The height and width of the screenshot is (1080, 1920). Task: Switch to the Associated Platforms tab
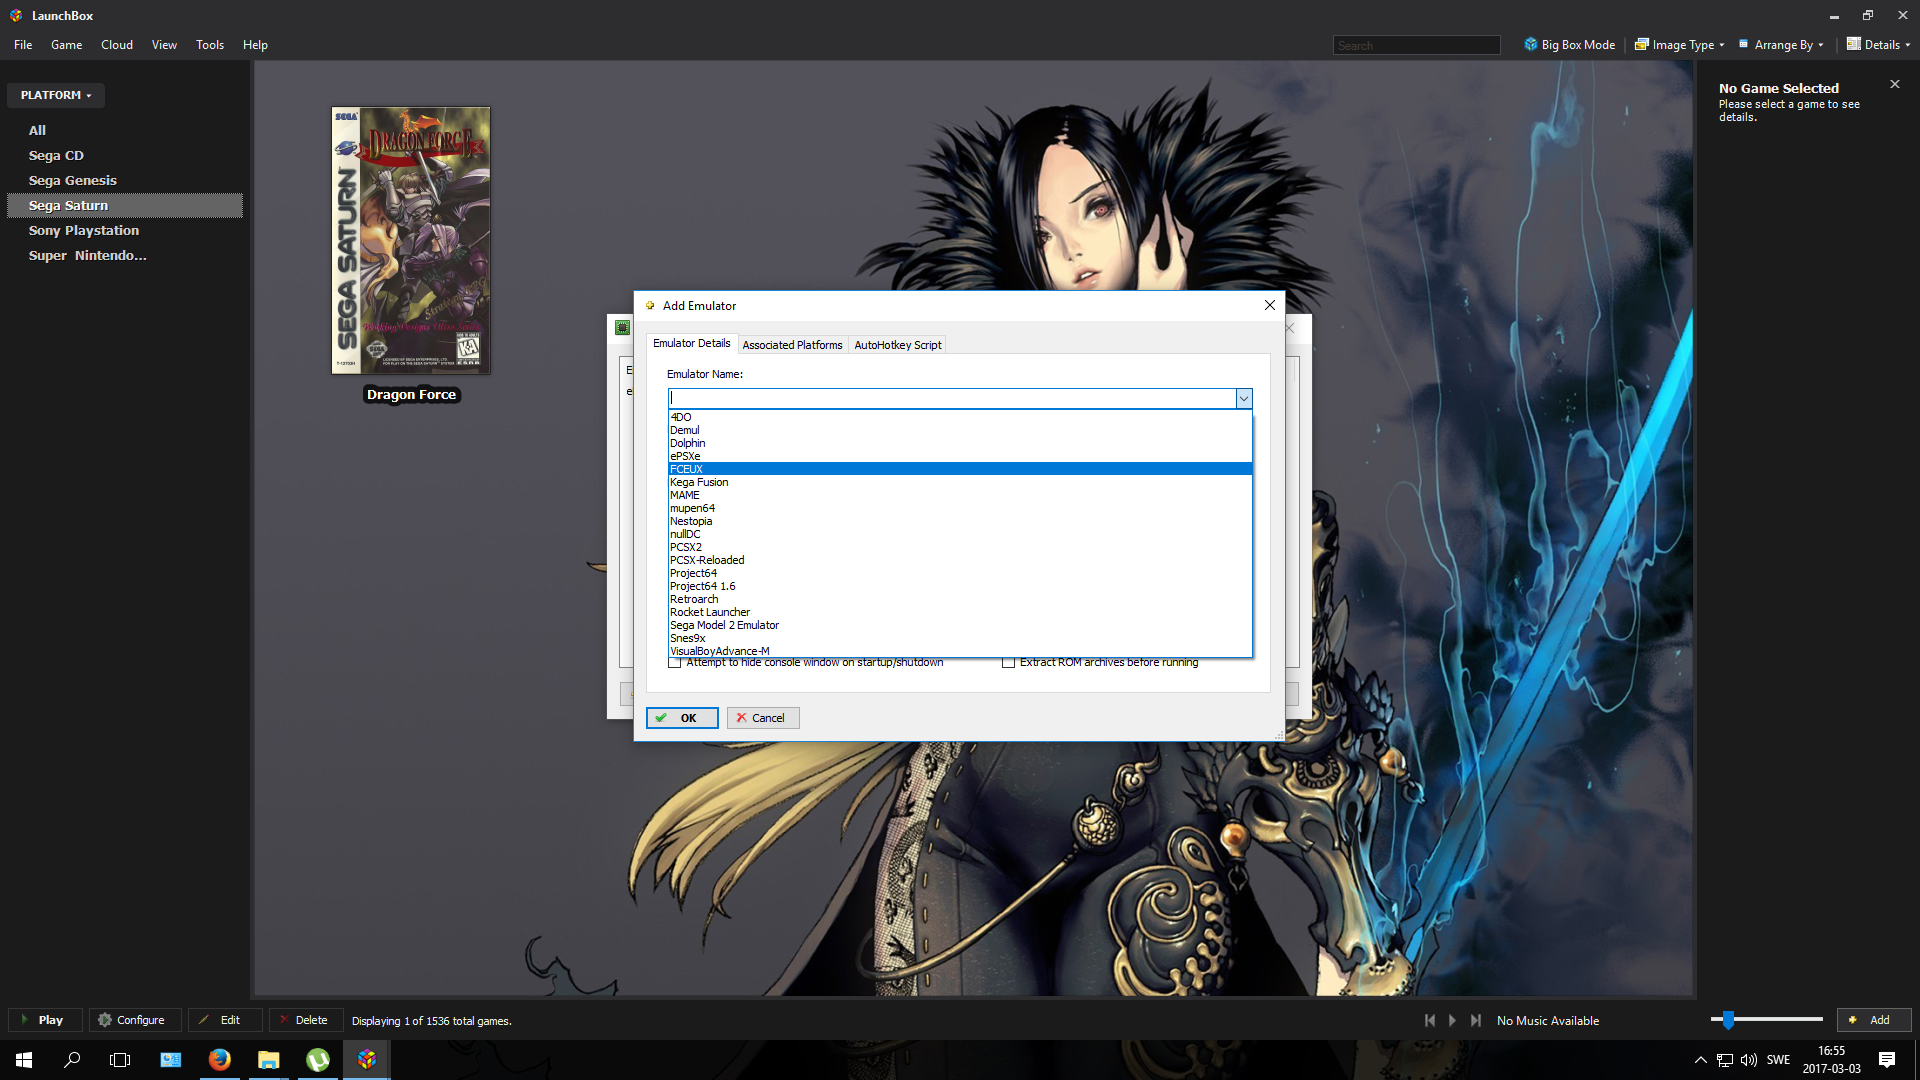(792, 345)
